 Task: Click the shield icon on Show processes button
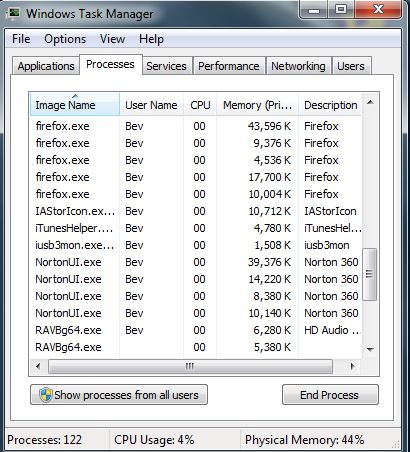click(x=46, y=395)
